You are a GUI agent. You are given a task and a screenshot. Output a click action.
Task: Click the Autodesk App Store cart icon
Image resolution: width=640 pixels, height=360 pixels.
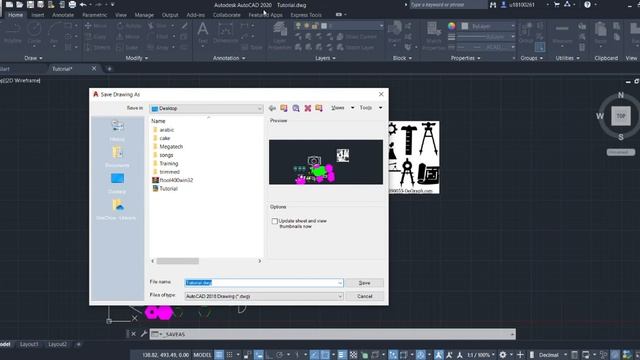point(557,5)
